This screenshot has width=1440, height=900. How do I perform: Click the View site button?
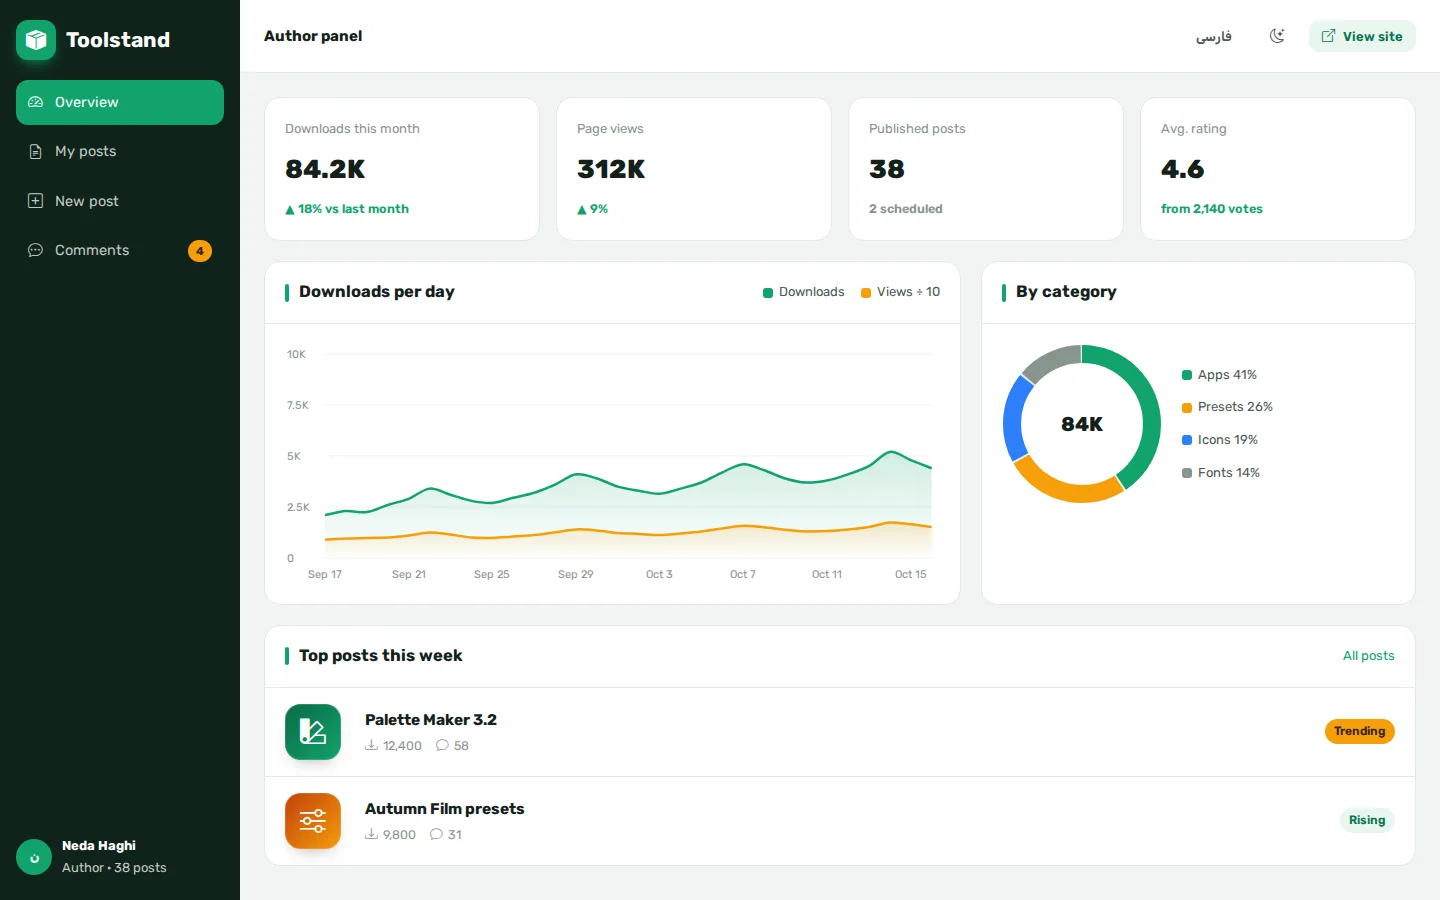click(x=1362, y=36)
